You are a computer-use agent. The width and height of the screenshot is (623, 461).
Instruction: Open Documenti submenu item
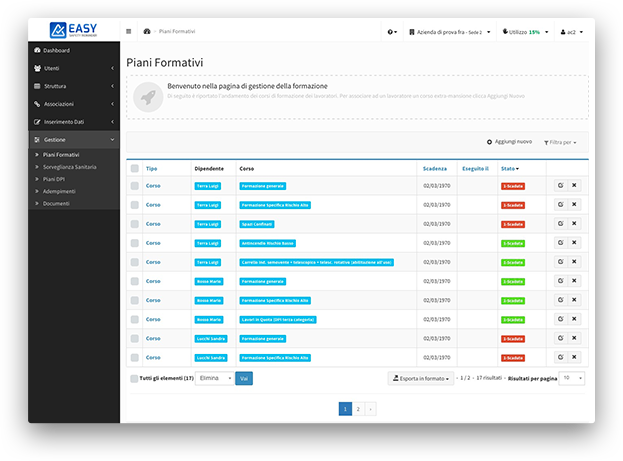pos(56,203)
